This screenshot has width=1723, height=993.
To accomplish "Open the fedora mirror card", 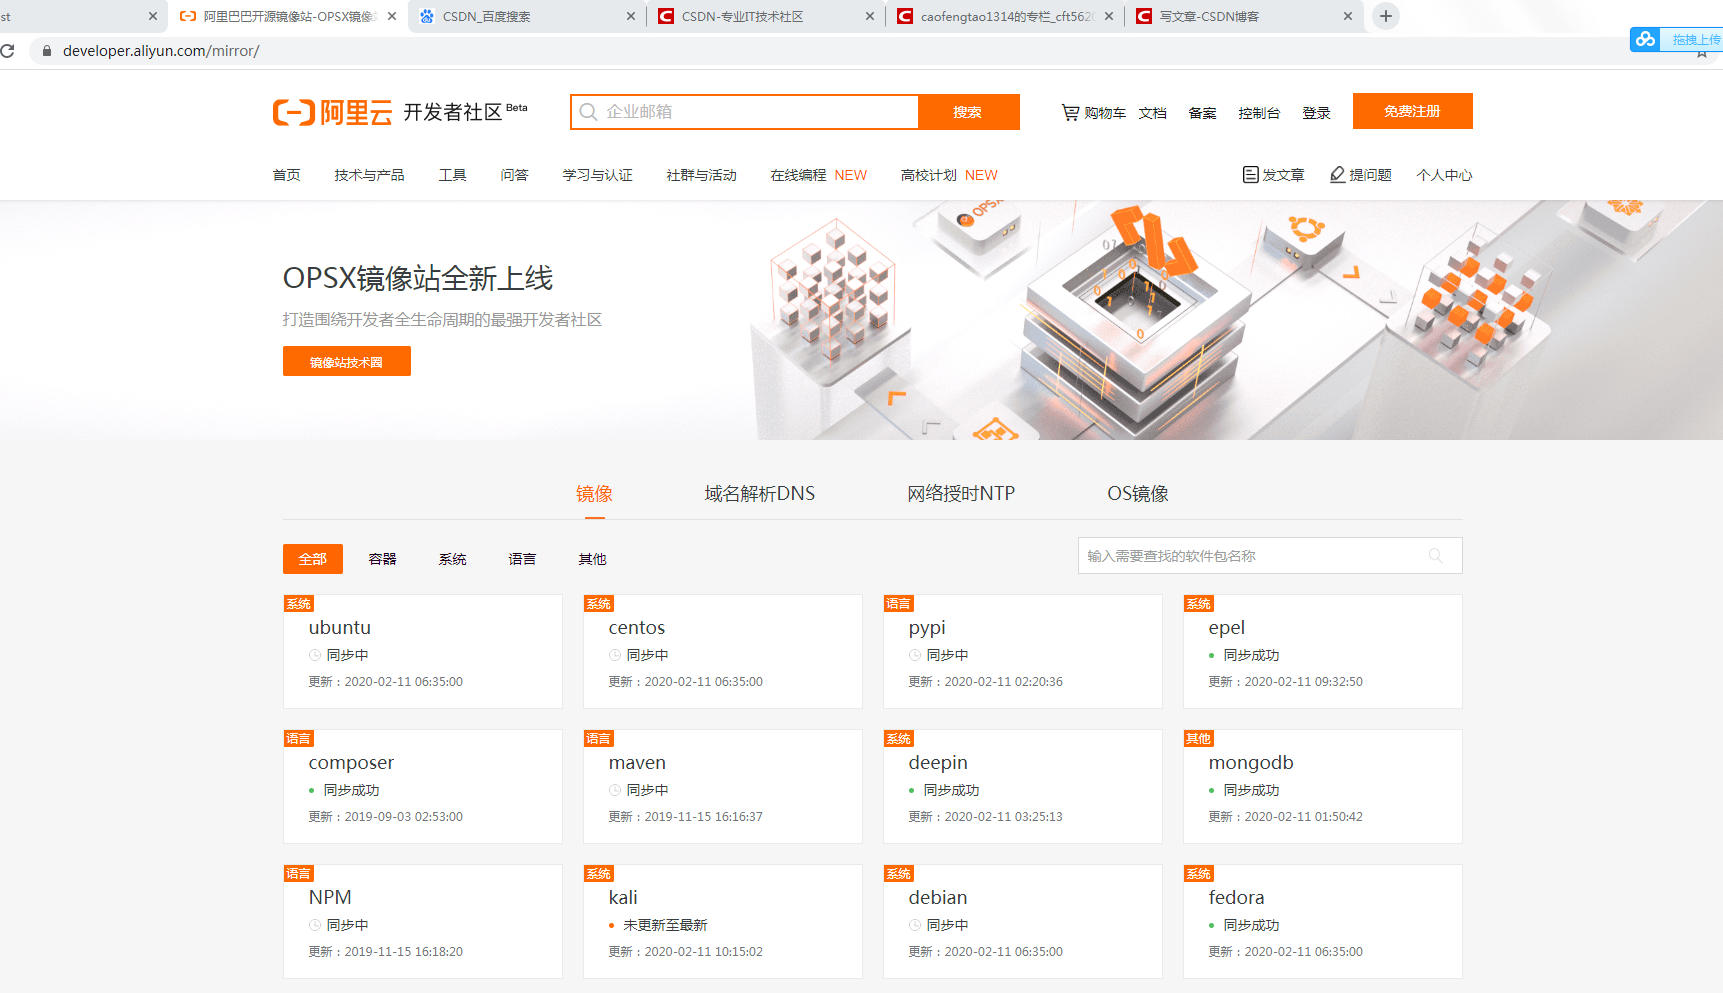I will [x=1323, y=922].
